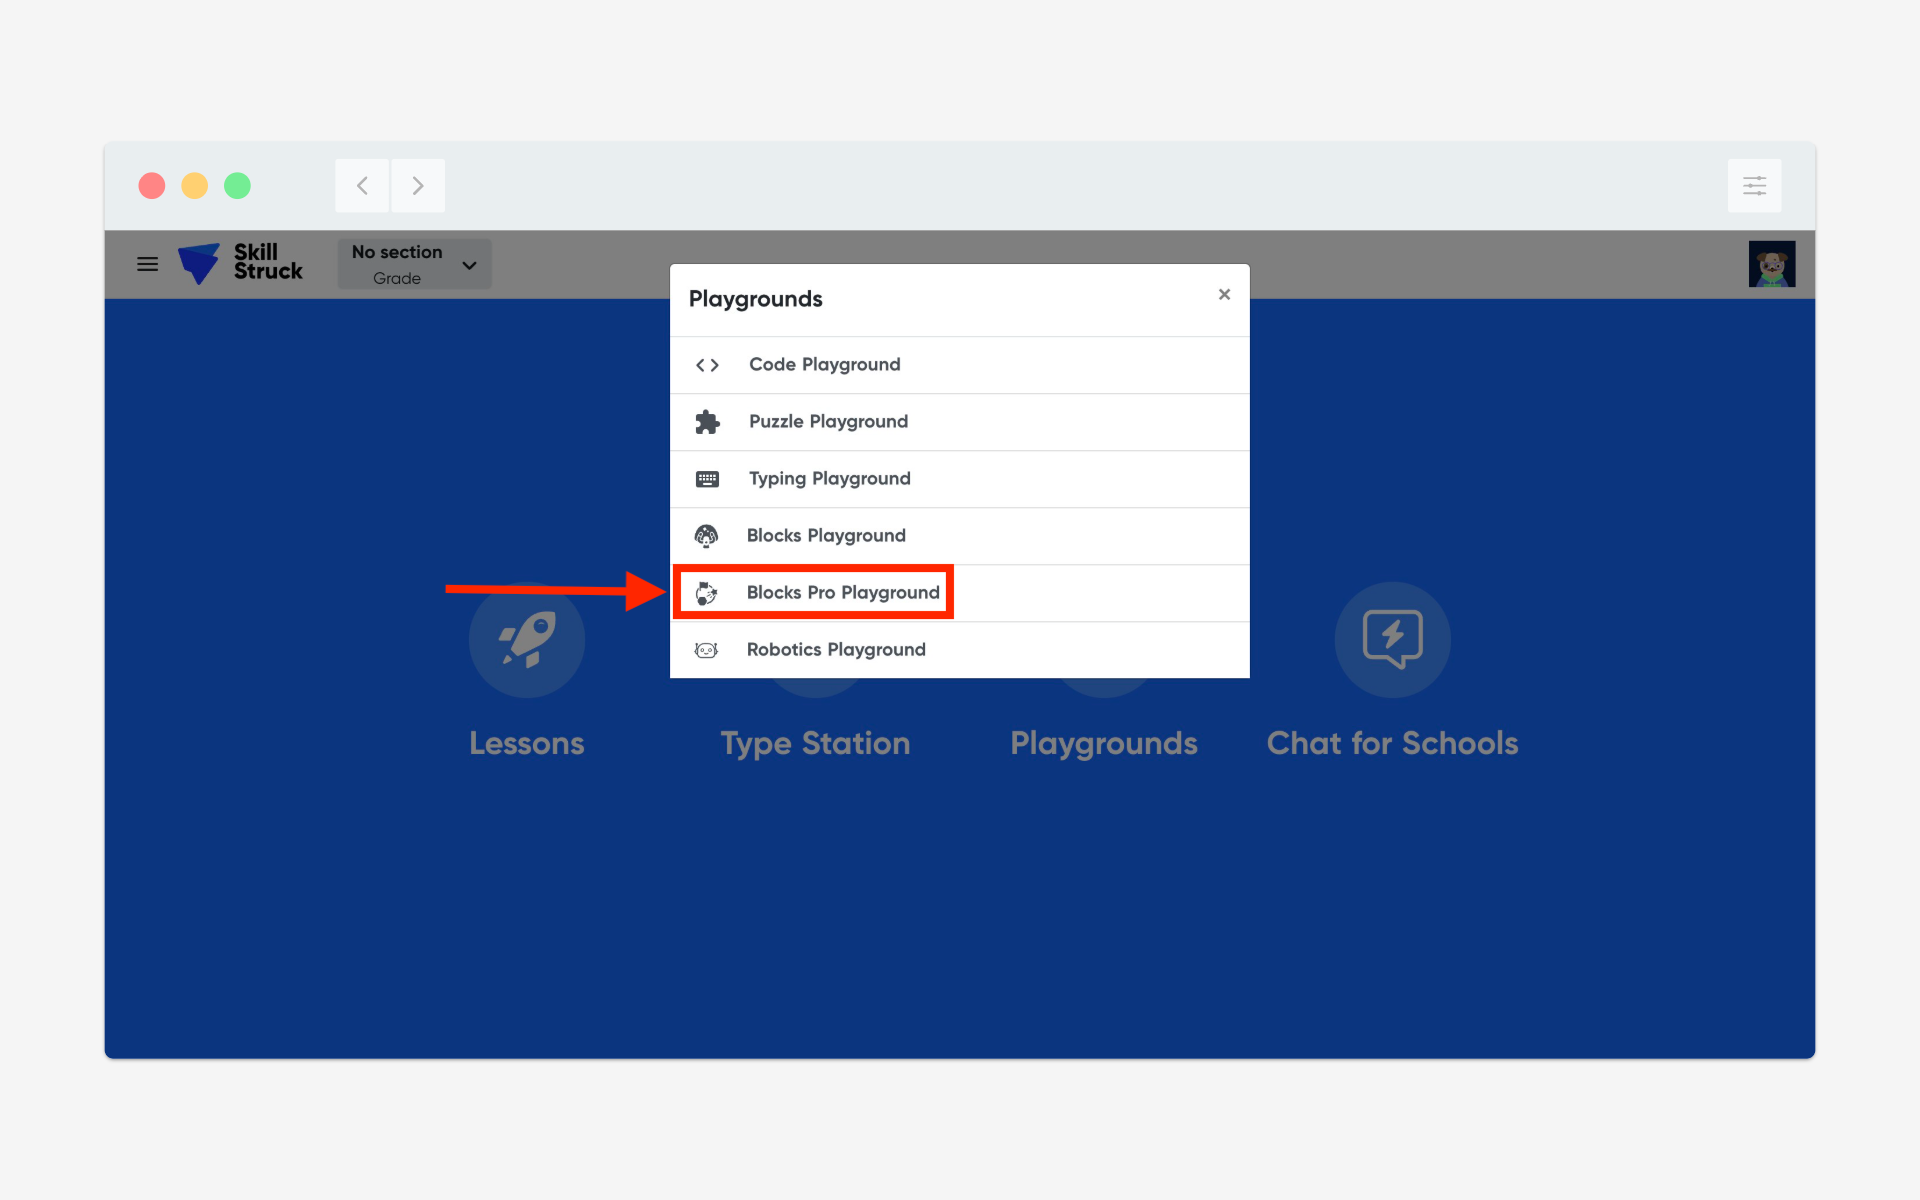Open Blocks Pro Playground
The width and height of the screenshot is (1920, 1200).
coord(960,593)
